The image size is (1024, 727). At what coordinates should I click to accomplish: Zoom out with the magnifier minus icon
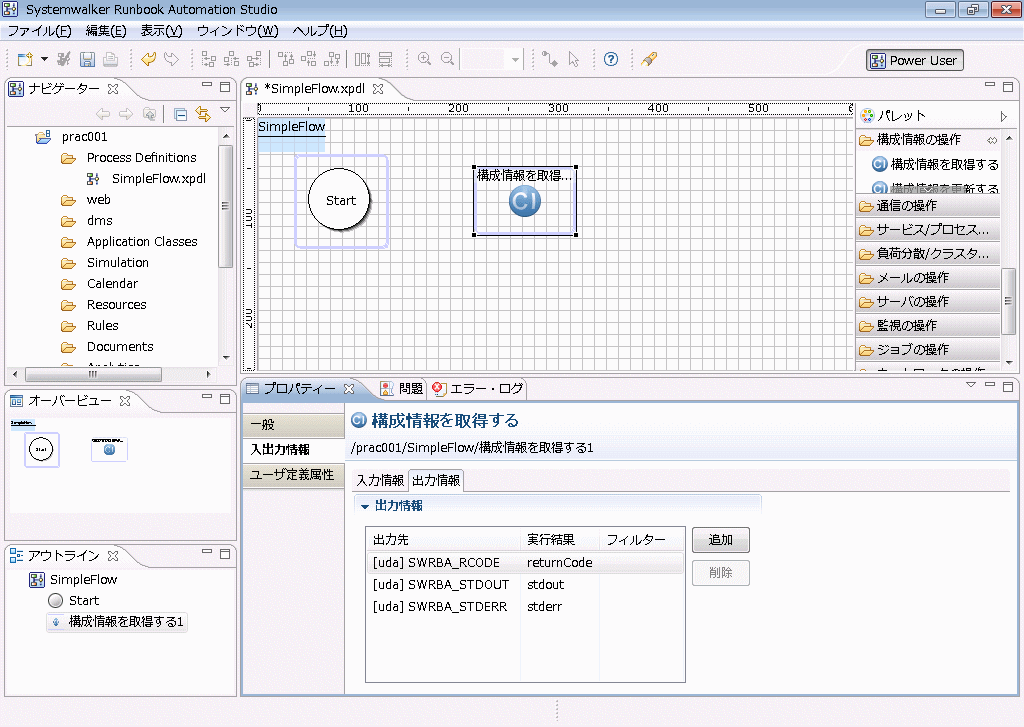[447, 59]
